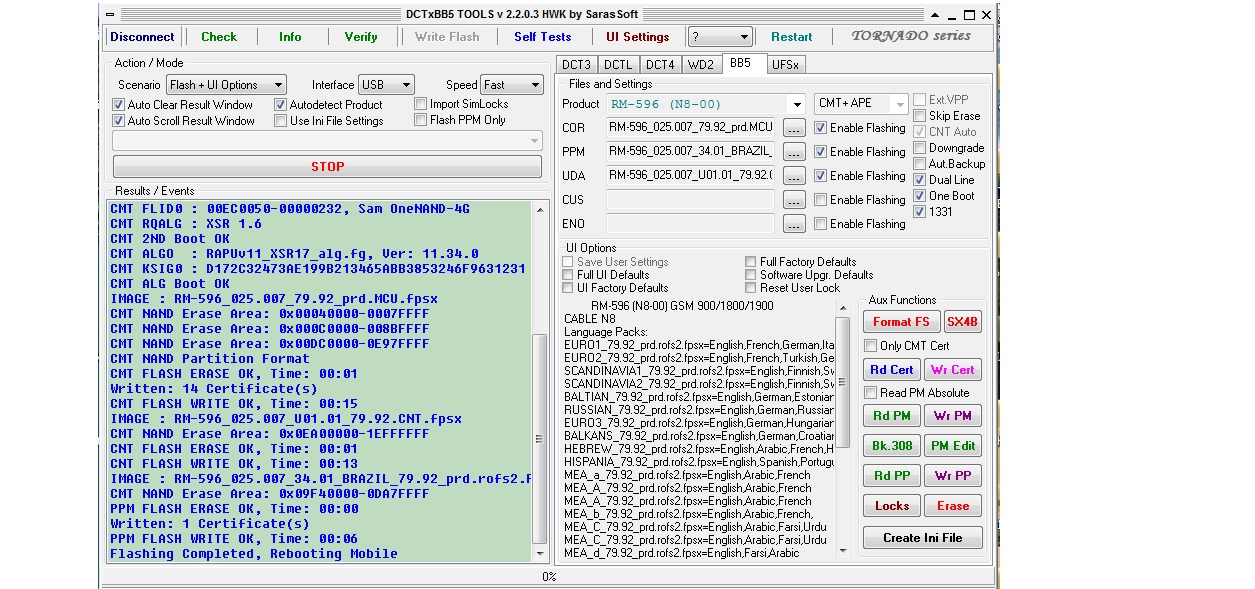Image resolution: width=1255 pixels, height=589 pixels.
Task: Enable Full Factory Defaults checkbox
Action: (751, 262)
